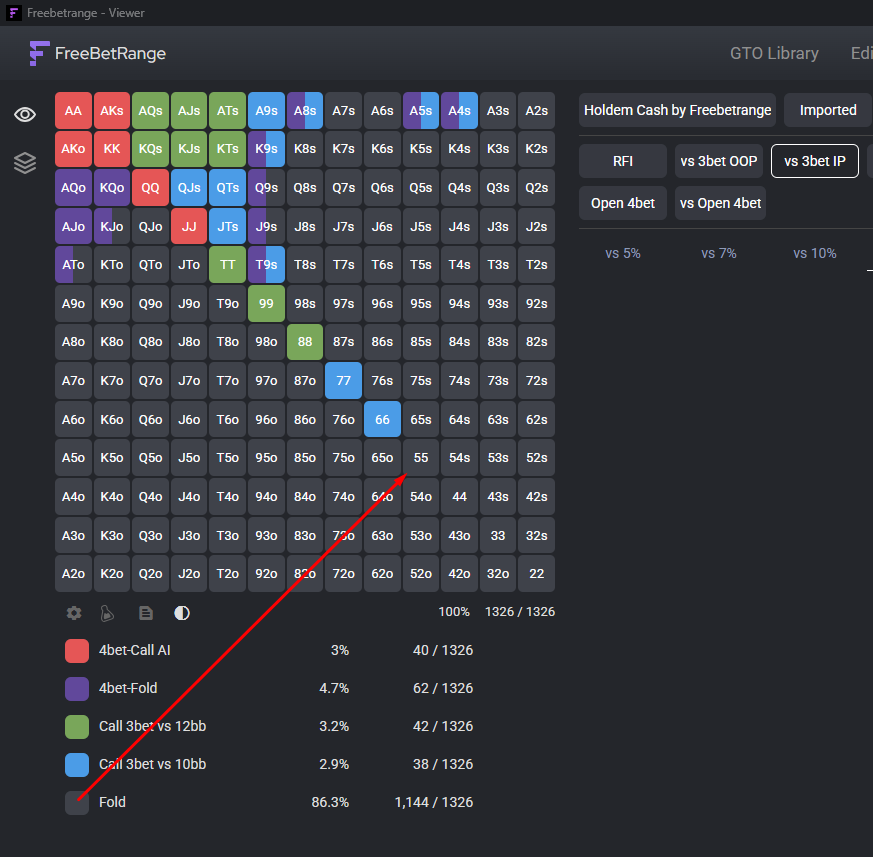Viewport: 873px width, 857px height.
Task: Open the GTO Library menu
Action: pyautogui.click(x=774, y=53)
